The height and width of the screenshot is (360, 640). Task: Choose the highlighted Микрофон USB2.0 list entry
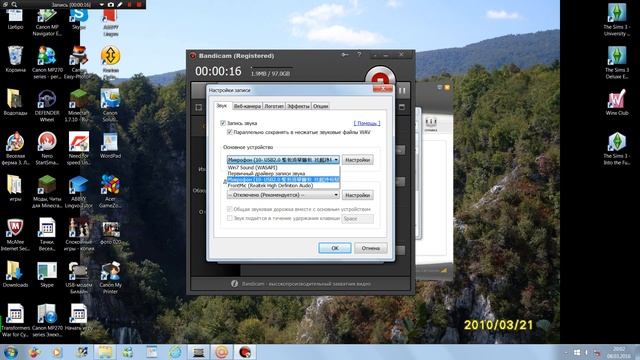283,179
